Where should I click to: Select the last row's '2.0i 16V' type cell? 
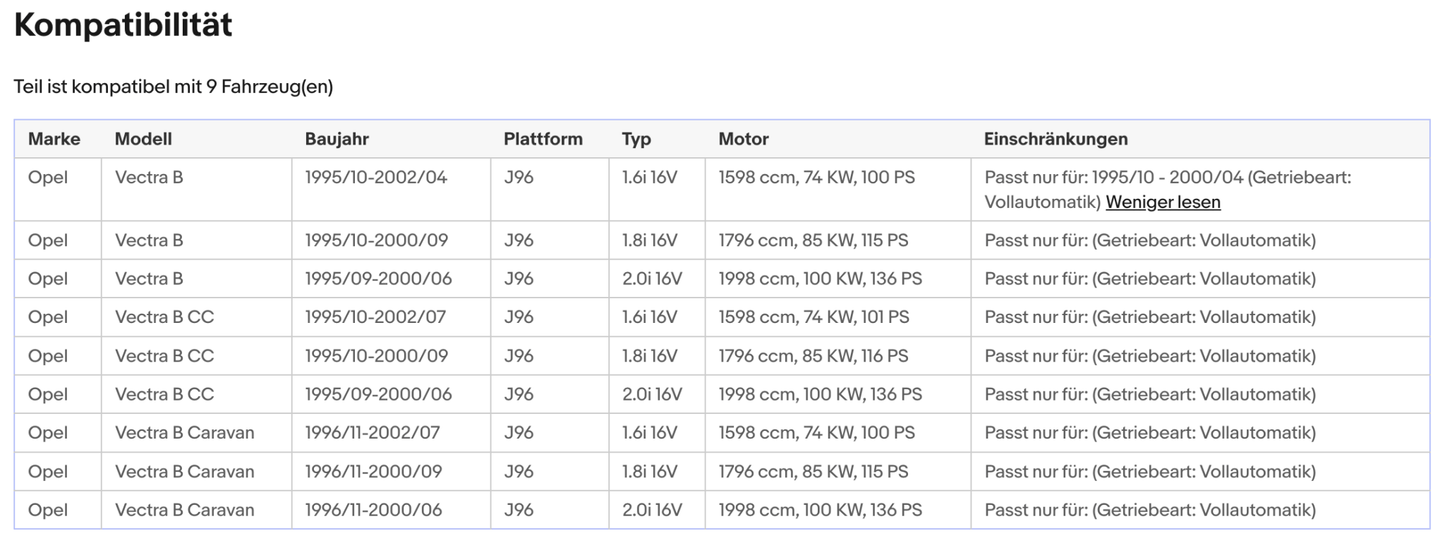[651, 510]
